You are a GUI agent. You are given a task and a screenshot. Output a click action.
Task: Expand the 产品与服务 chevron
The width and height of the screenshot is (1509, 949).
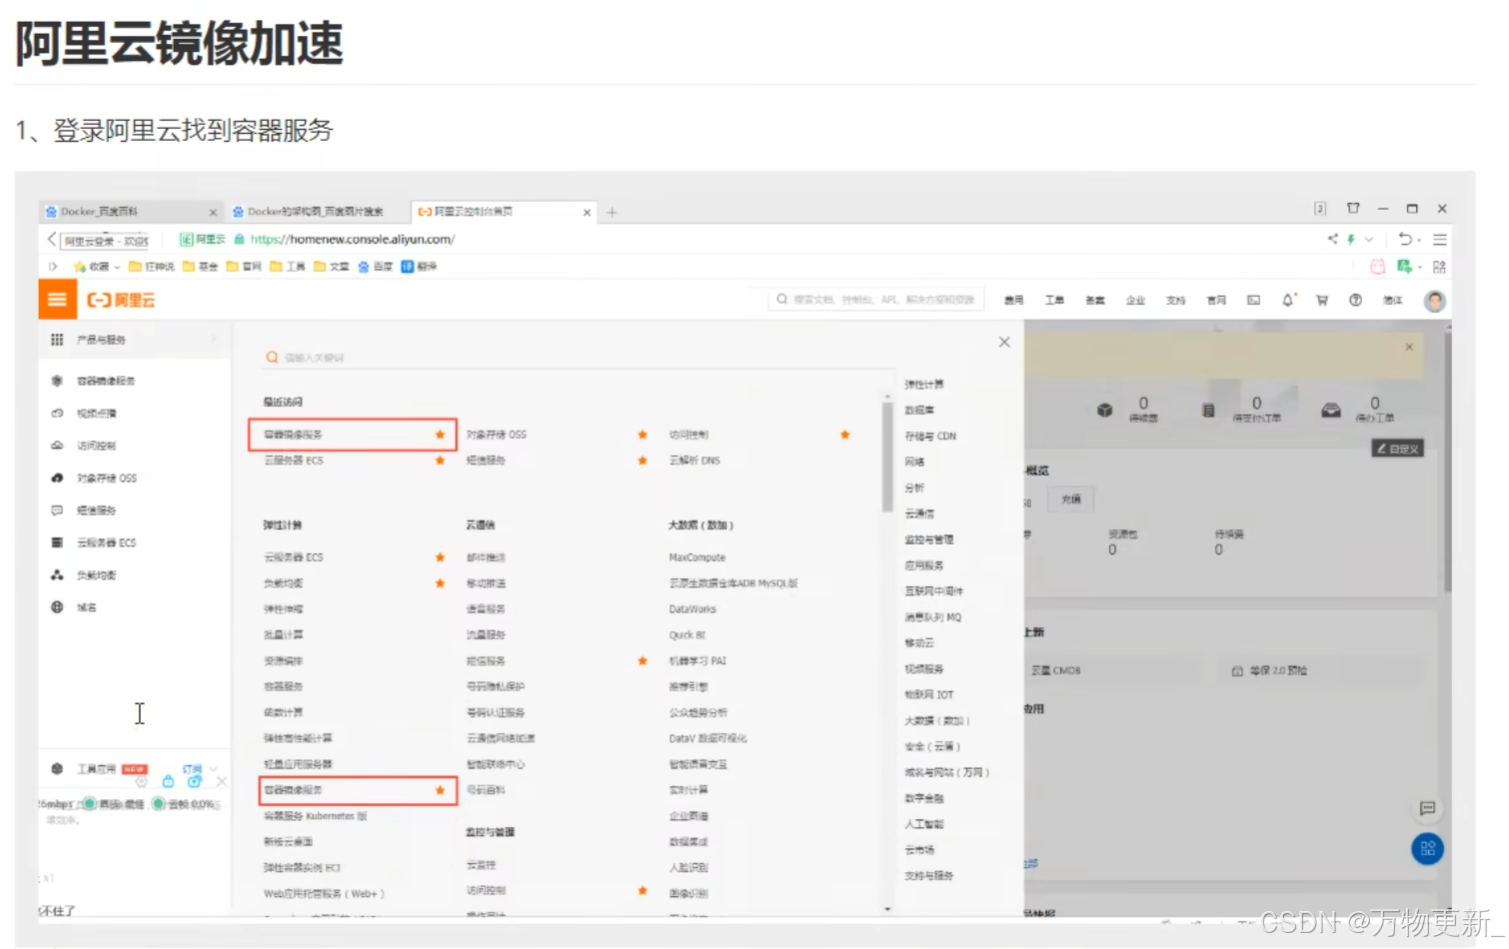coord(214,340)
